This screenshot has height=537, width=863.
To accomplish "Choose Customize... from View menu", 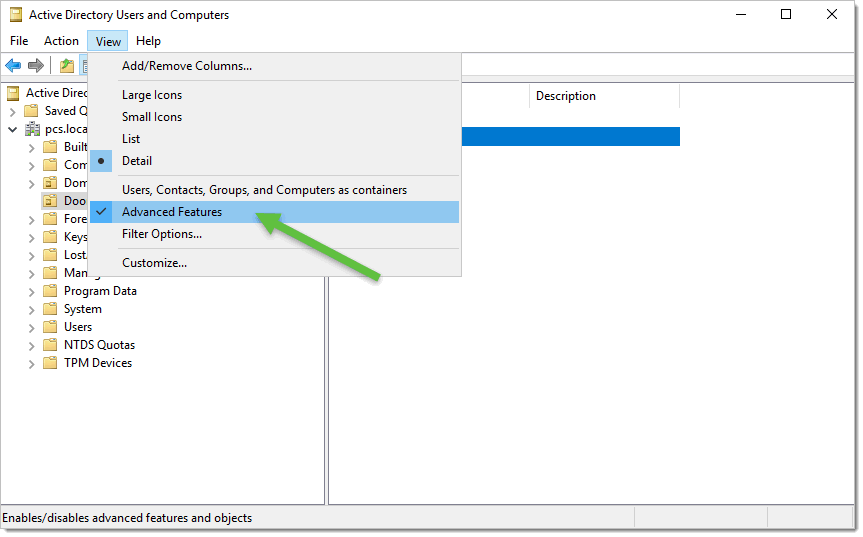I will 274,264.
